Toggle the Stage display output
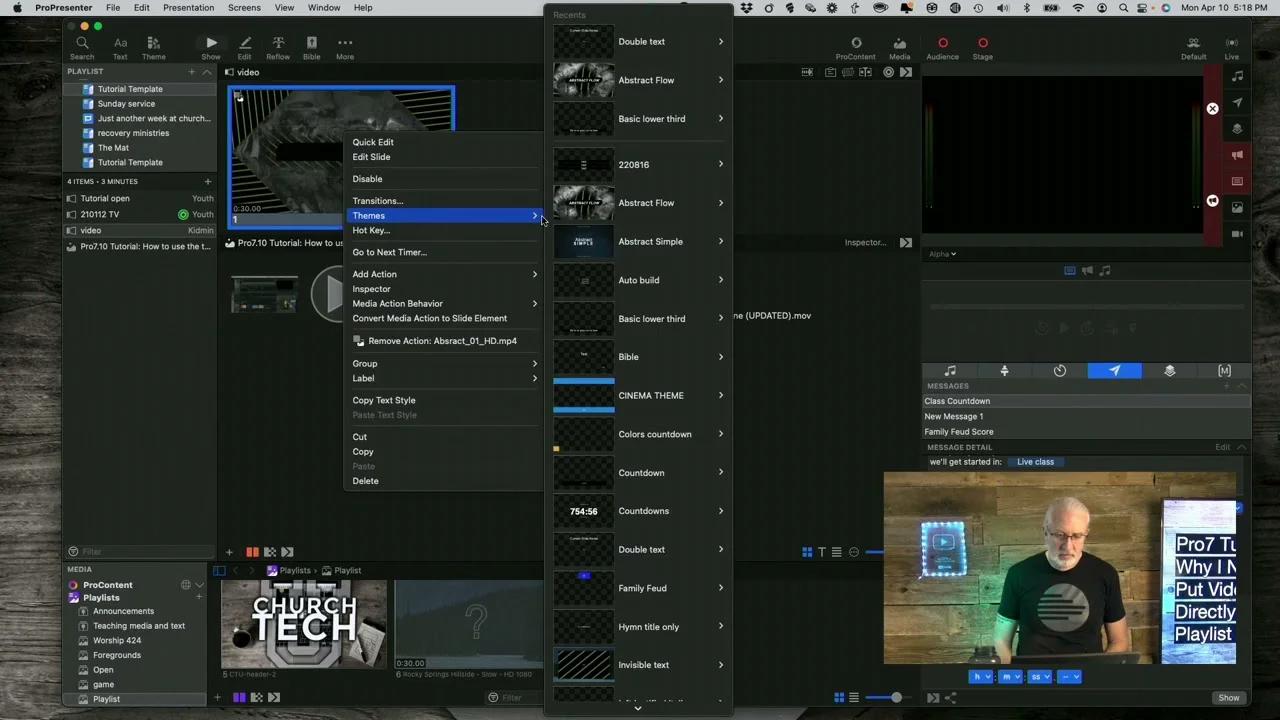Viewport: 1280px width, 720px height. [982, 44]
